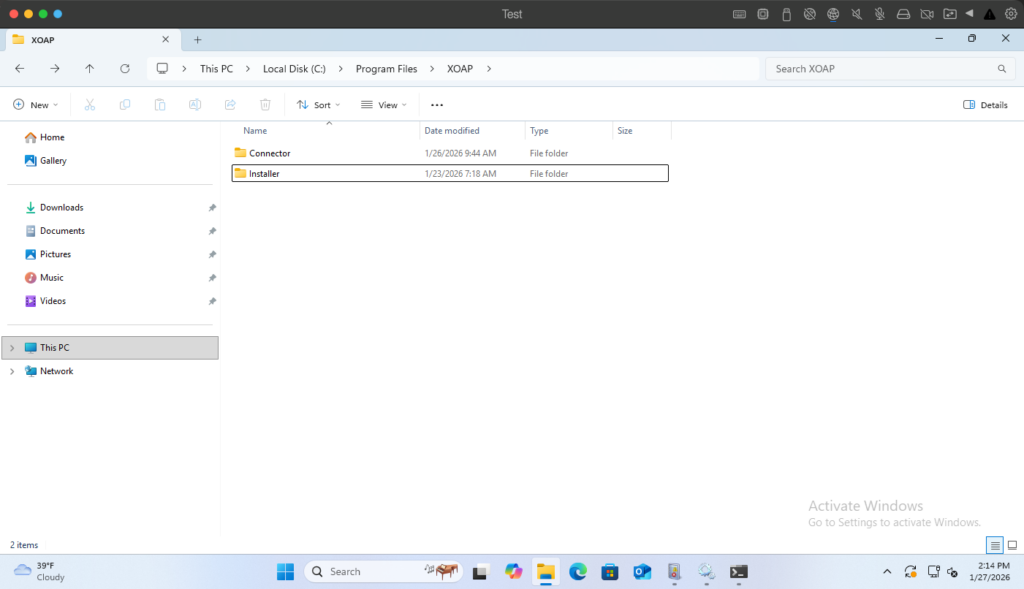The height and width of the screenshot is (589, 1024).
Task: Expand the Network tree node
Action: [12, 371]
